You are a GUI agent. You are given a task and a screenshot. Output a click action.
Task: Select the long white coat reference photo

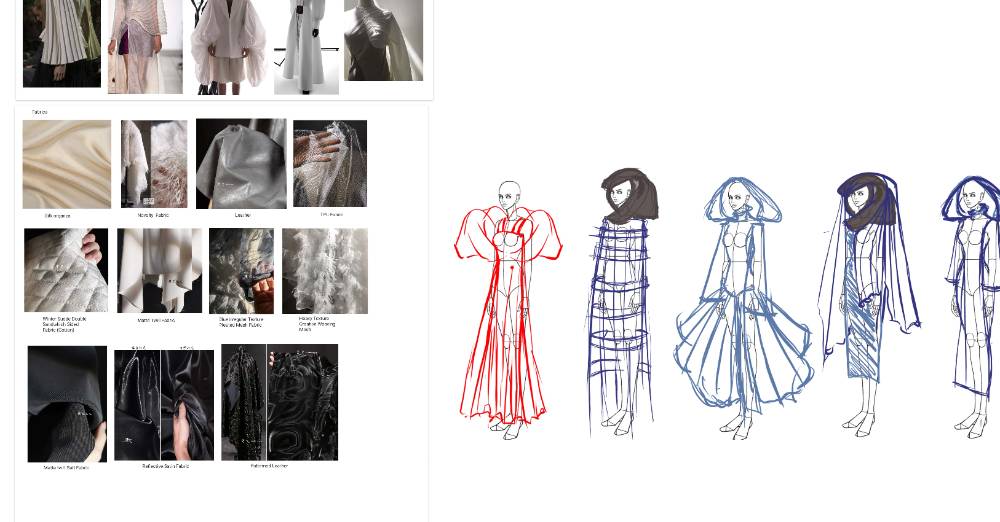306,47
